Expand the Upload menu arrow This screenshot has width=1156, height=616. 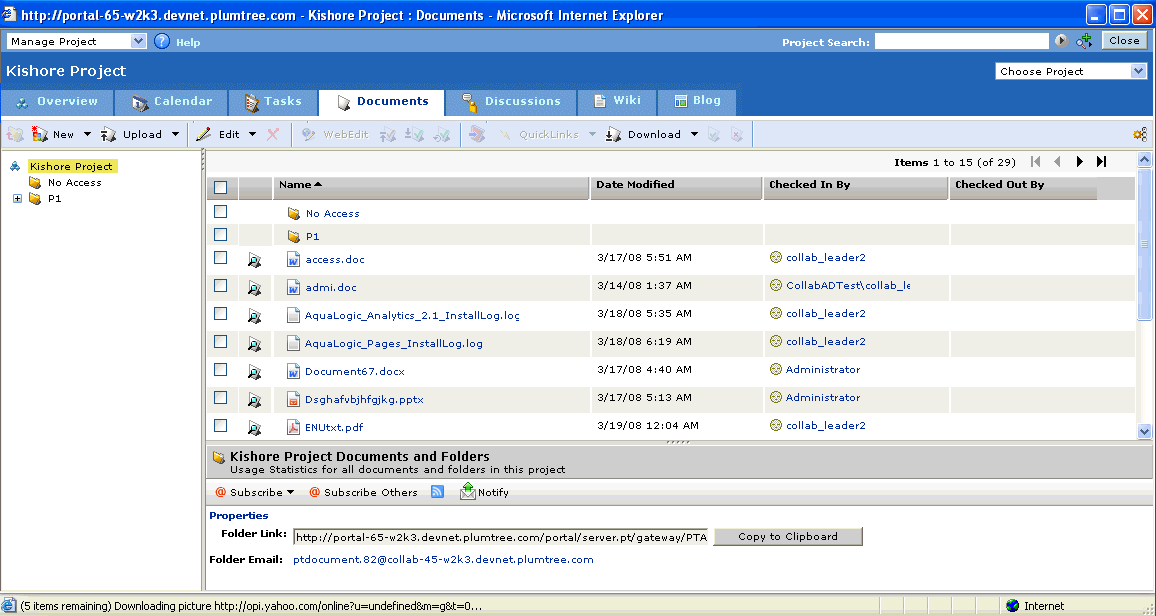[175, 134]
